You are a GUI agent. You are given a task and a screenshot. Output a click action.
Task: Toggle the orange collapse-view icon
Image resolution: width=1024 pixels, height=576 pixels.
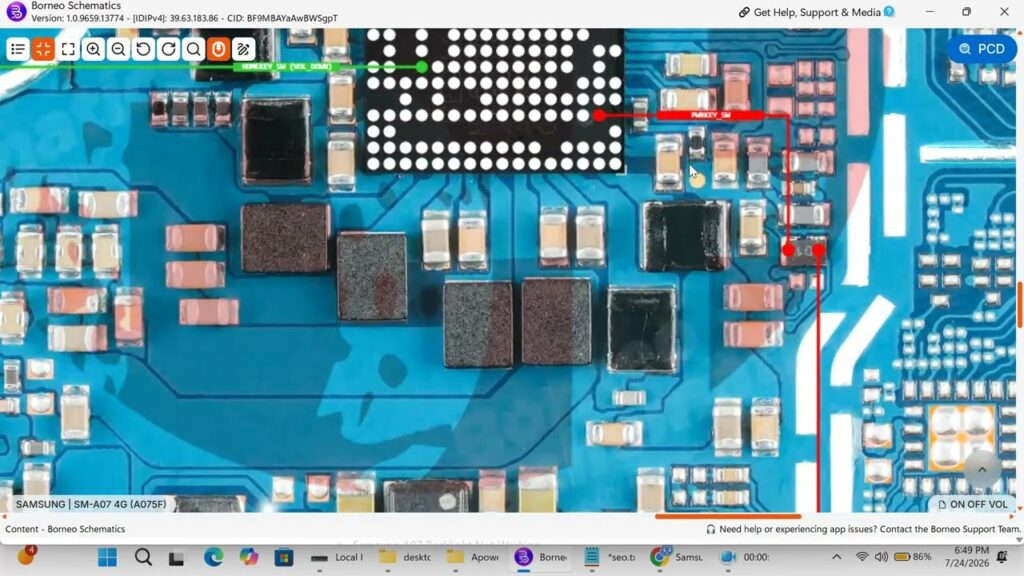coord(43,49)
